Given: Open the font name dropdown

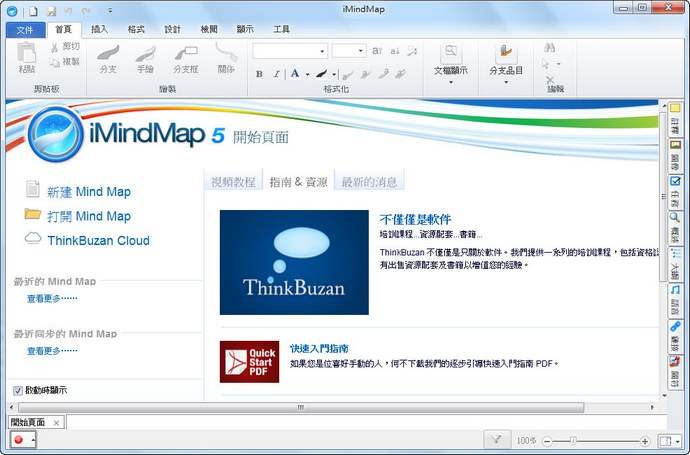Looking at the screenshot, I should [x=322, y=51].
